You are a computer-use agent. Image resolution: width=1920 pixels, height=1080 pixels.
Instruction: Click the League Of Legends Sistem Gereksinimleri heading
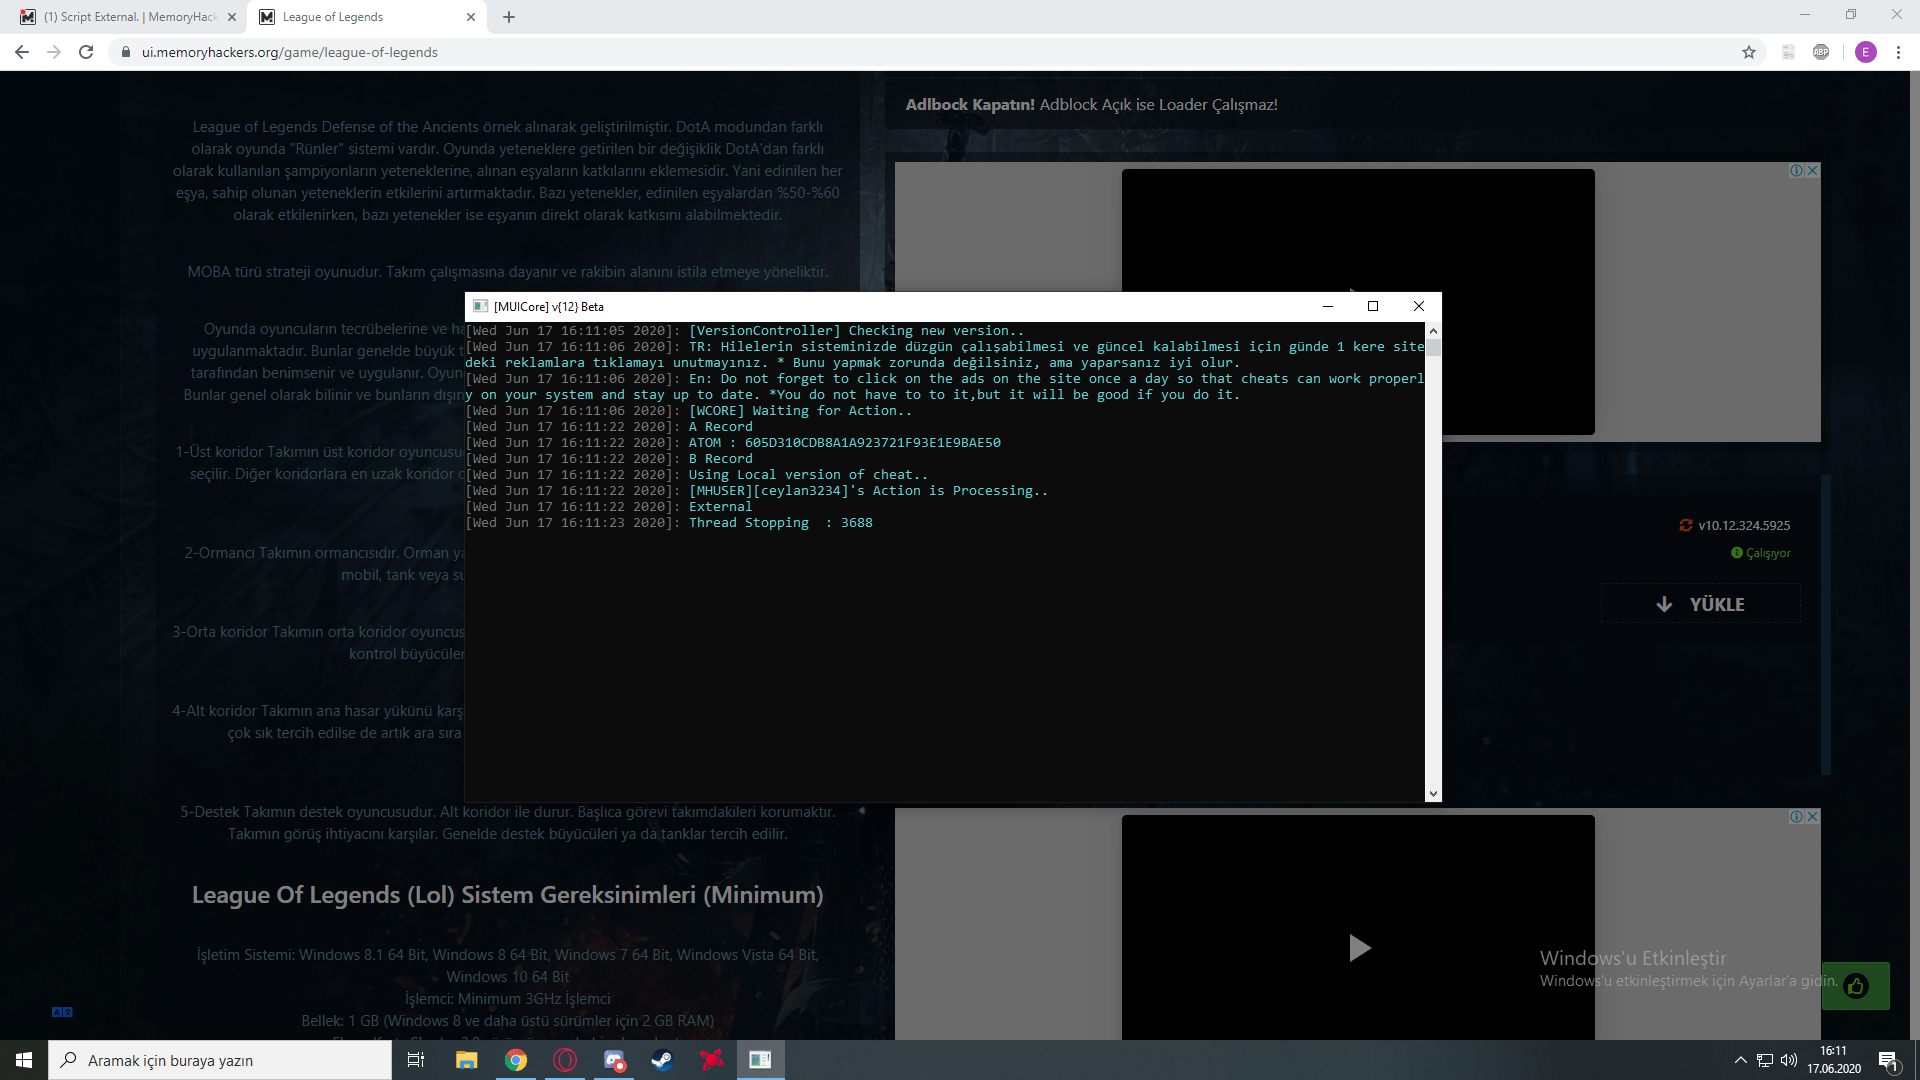(508, 895)
